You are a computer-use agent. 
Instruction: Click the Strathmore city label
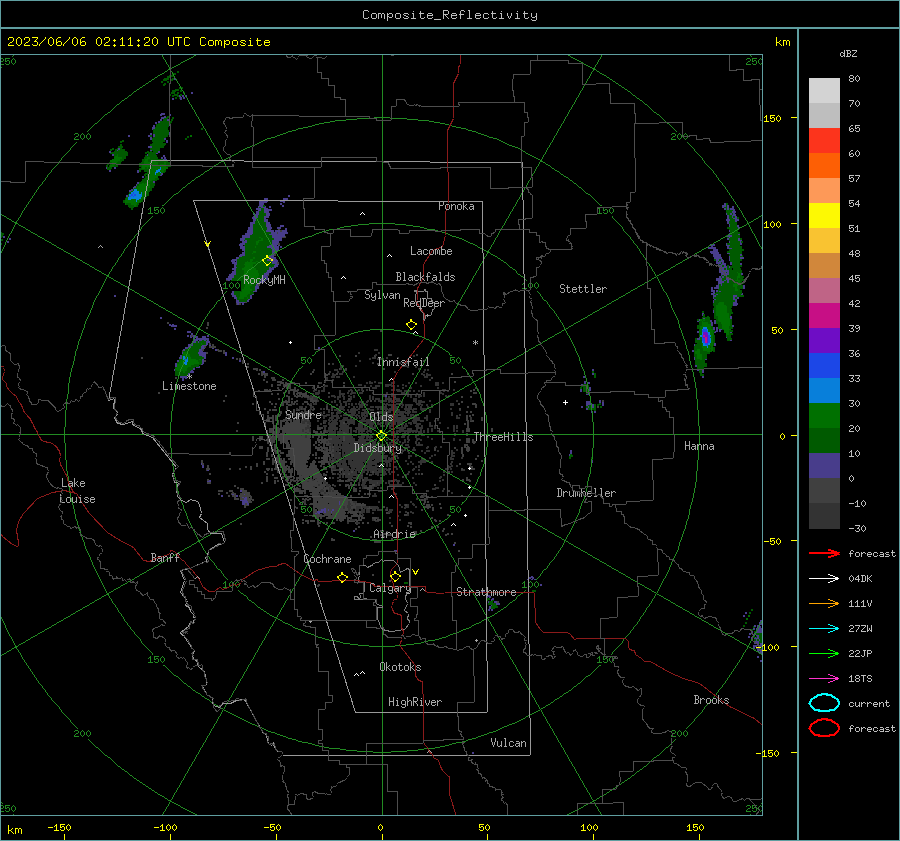click(486, 592)
